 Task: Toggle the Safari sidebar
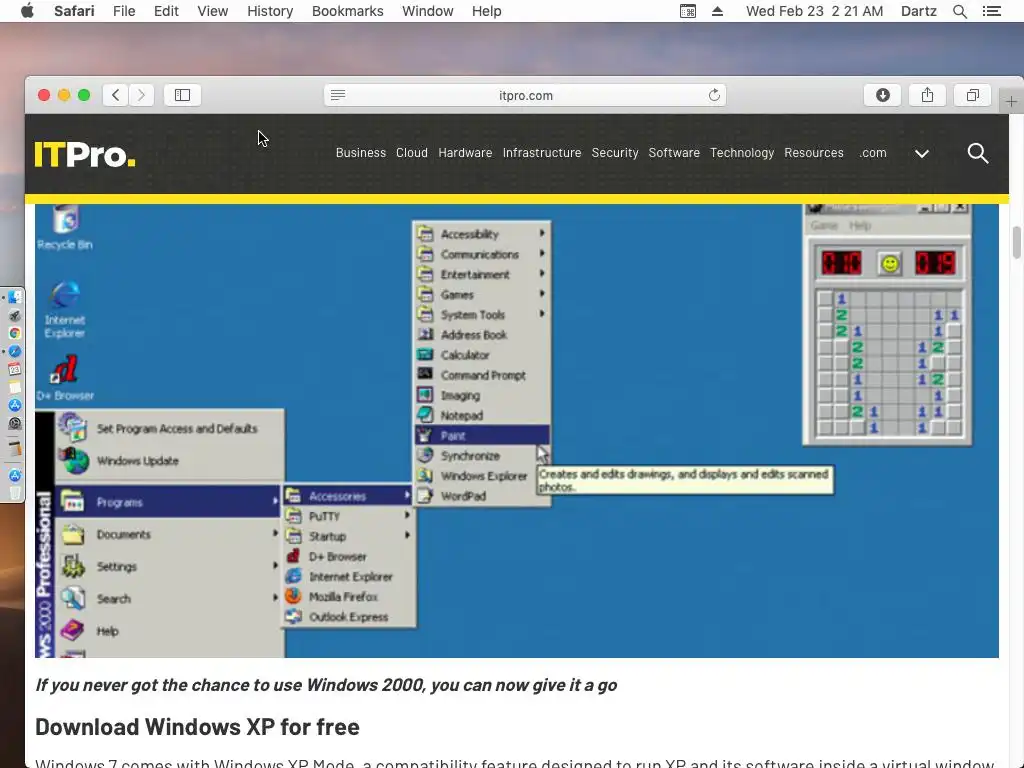(x=182, y=95)
